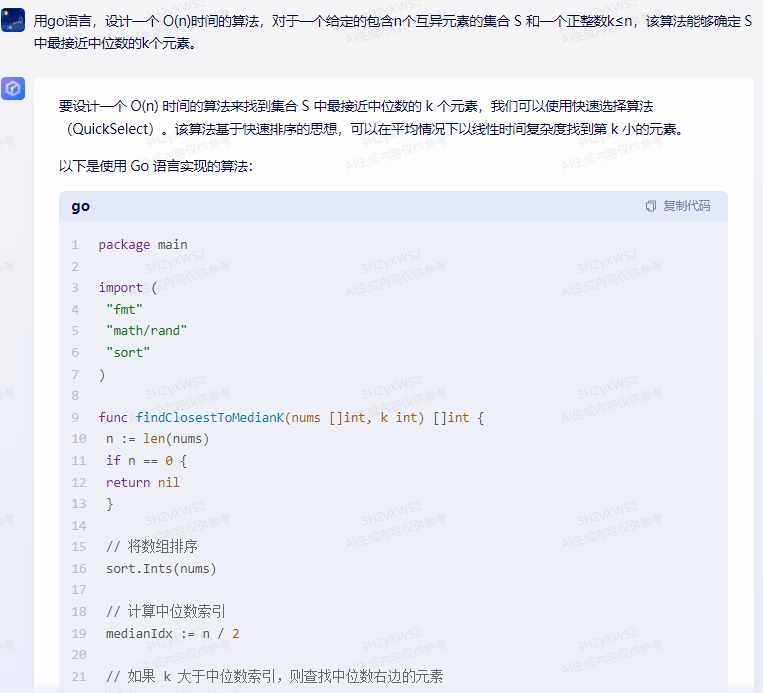Click the comment '// 将数组排序'

tap(152, 547)
